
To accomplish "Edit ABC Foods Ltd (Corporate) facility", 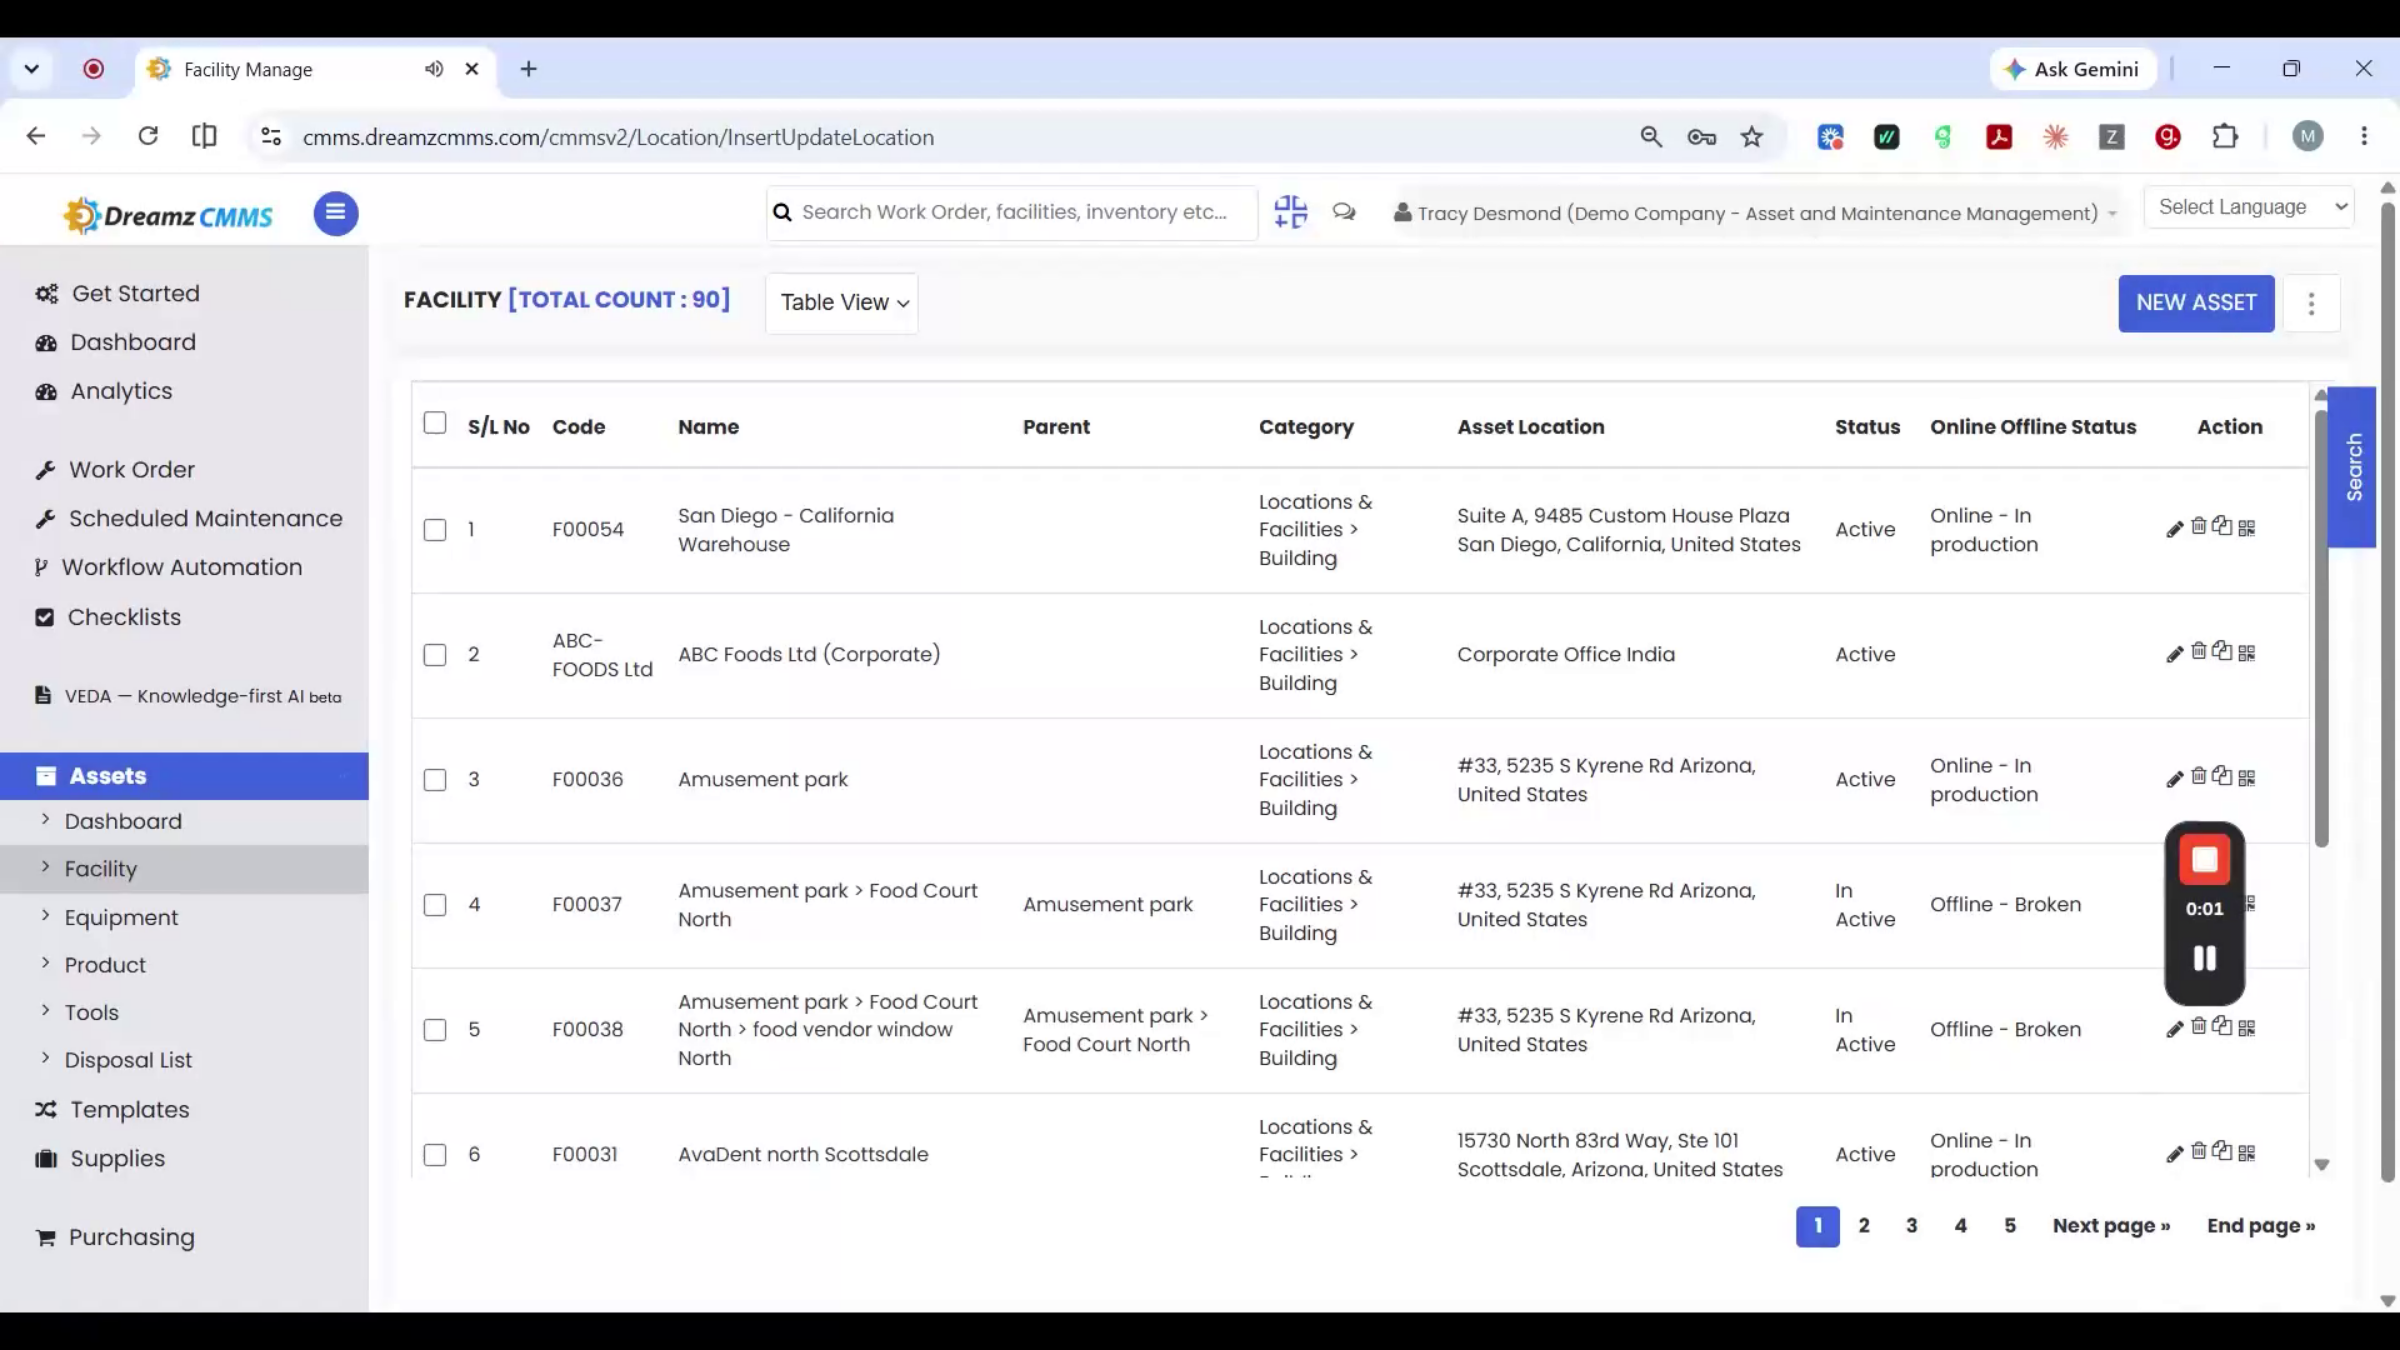I will pos(2174,654).
